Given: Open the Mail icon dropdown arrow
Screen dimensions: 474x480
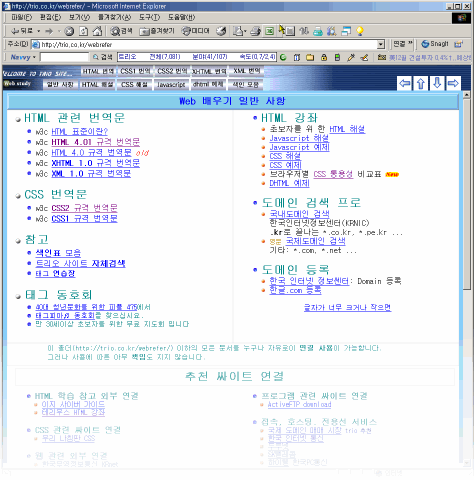Looking at the screenshot, I should pos(245,31).
